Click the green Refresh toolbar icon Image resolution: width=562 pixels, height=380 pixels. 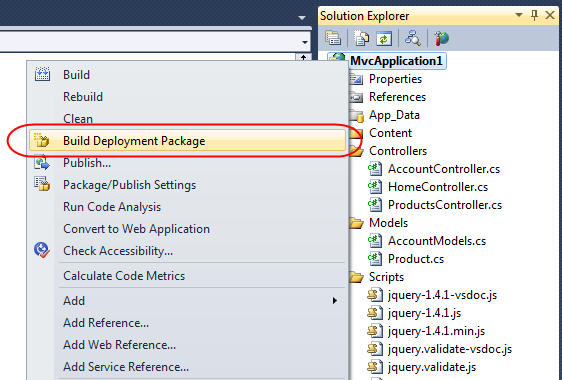coord(384,38)
